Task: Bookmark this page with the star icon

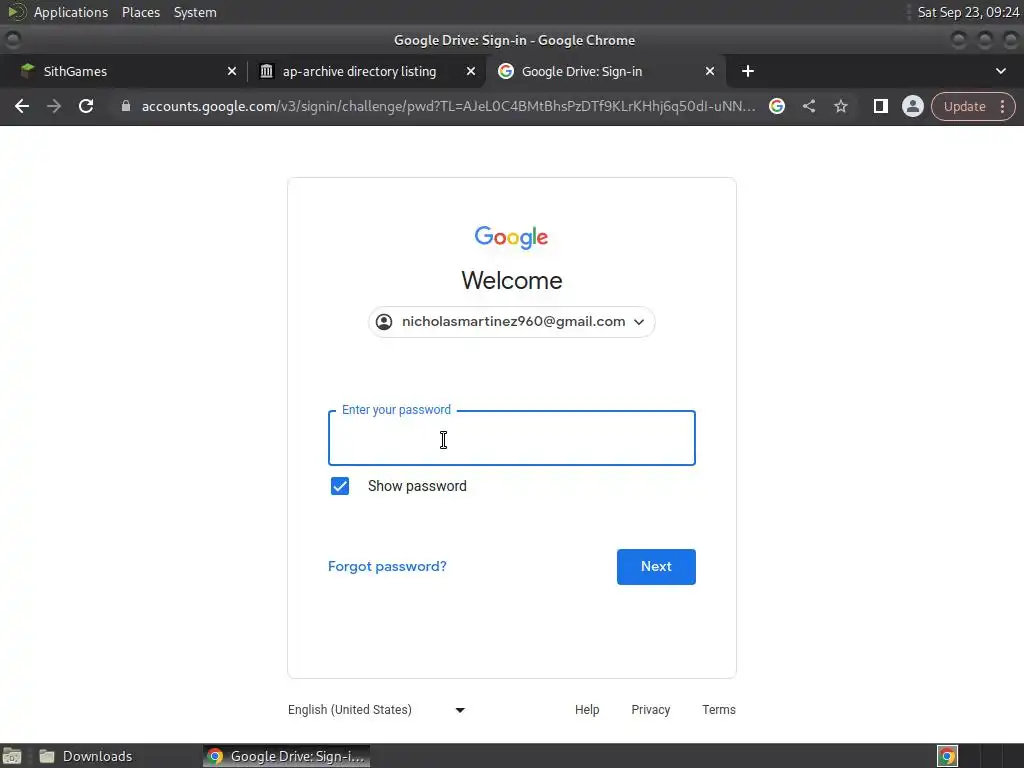Action: click(840, 106)
